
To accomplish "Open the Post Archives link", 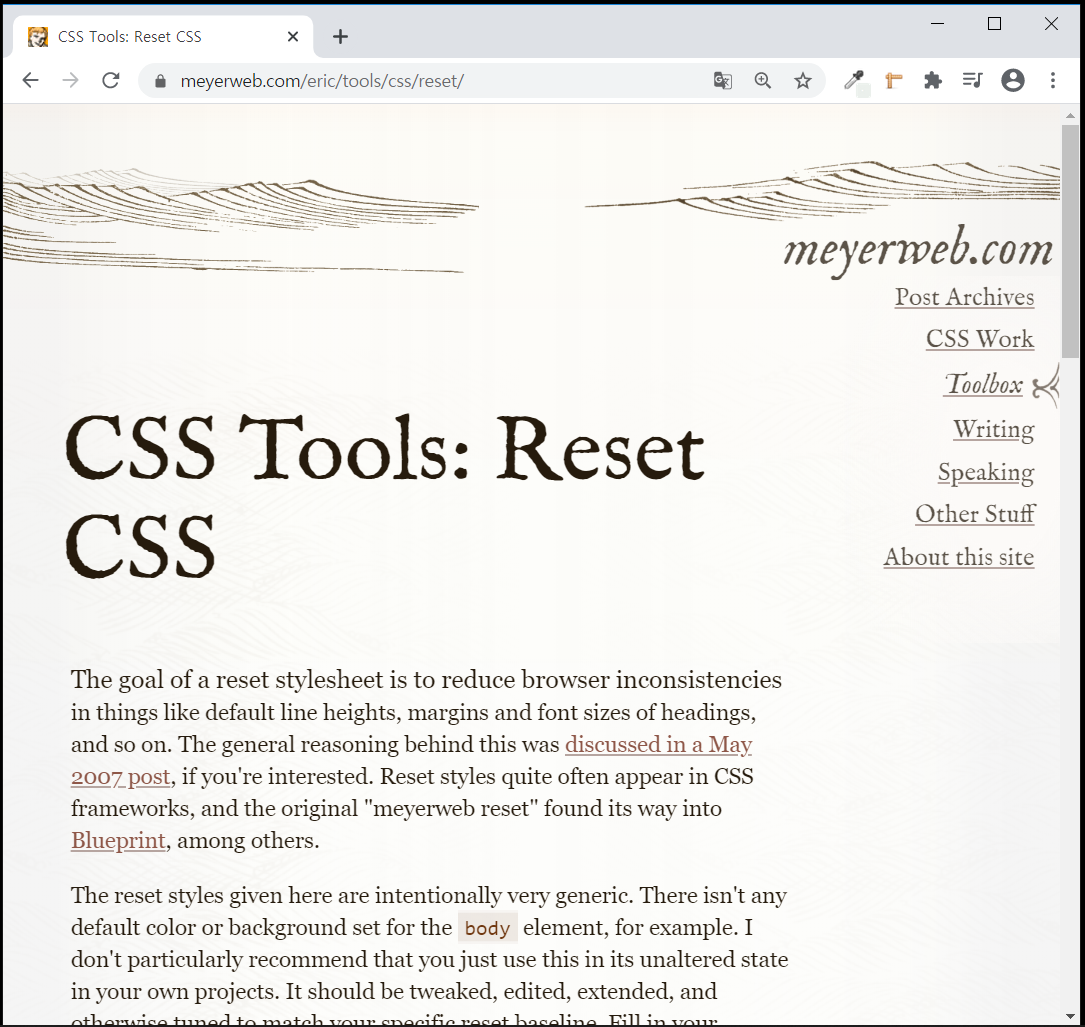I will click(x=964, y=297).
